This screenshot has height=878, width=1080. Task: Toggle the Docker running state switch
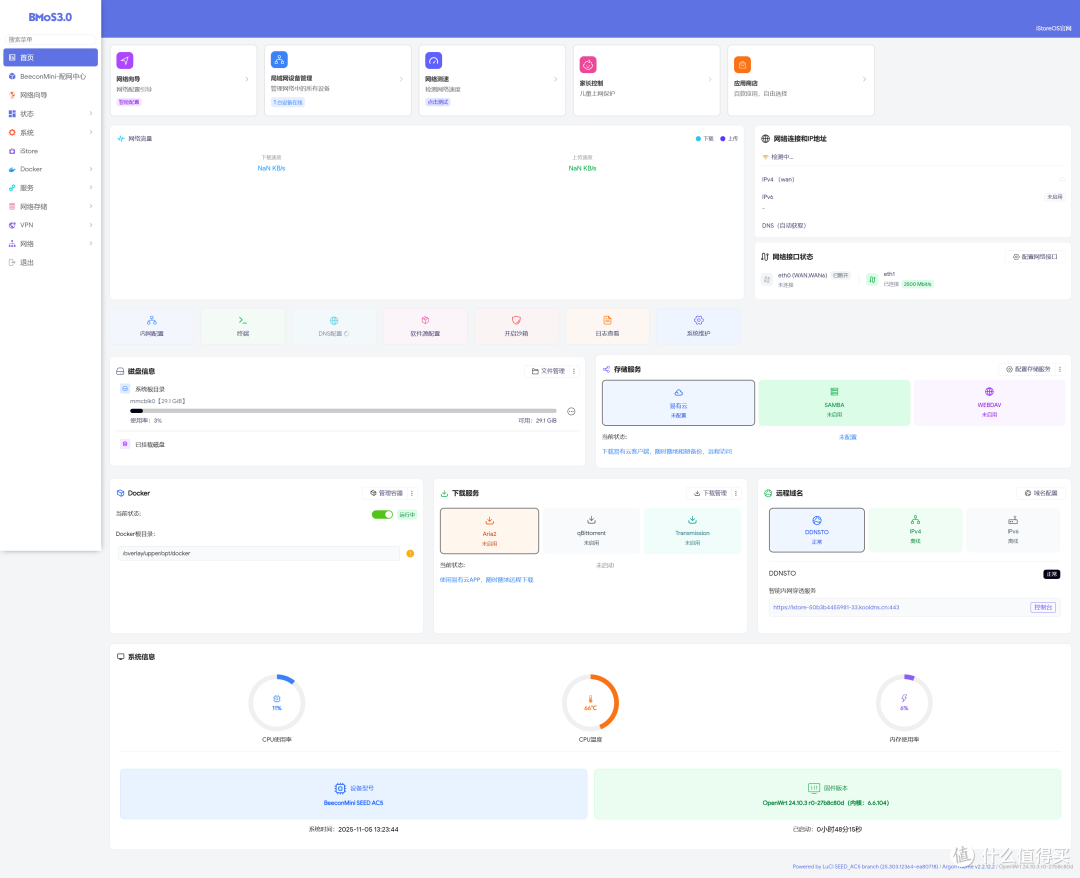[382, 514]
